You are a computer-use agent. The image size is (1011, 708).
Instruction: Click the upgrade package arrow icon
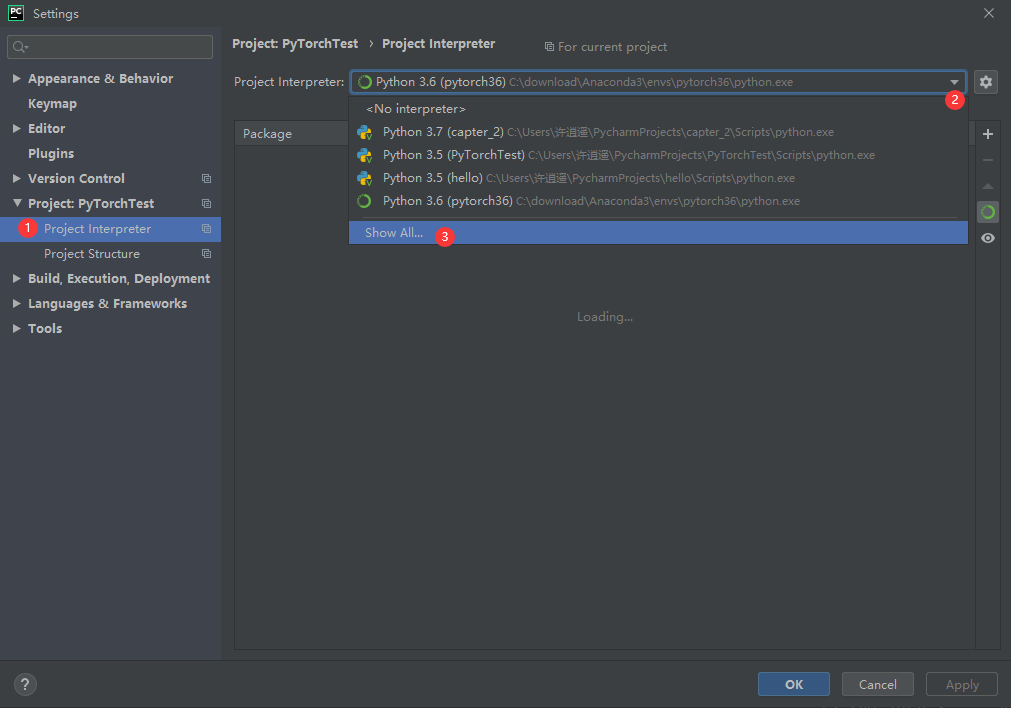(x=987, y=185)
